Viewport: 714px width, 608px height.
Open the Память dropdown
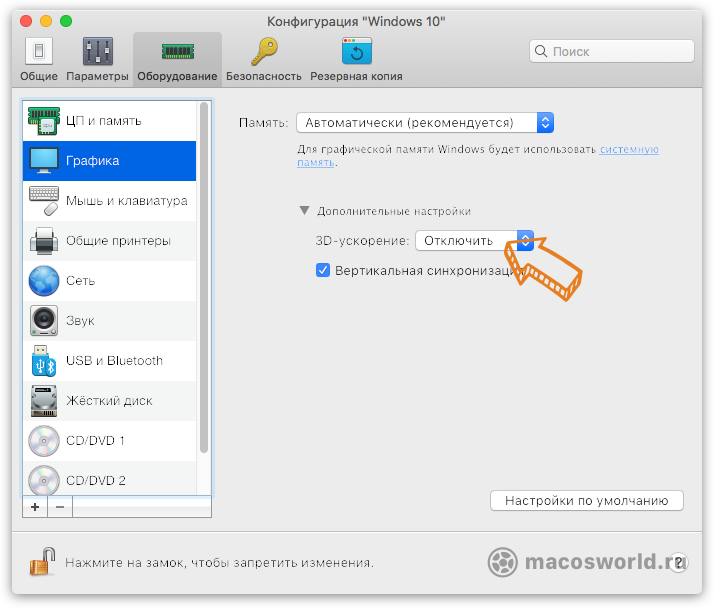(425, 123)
